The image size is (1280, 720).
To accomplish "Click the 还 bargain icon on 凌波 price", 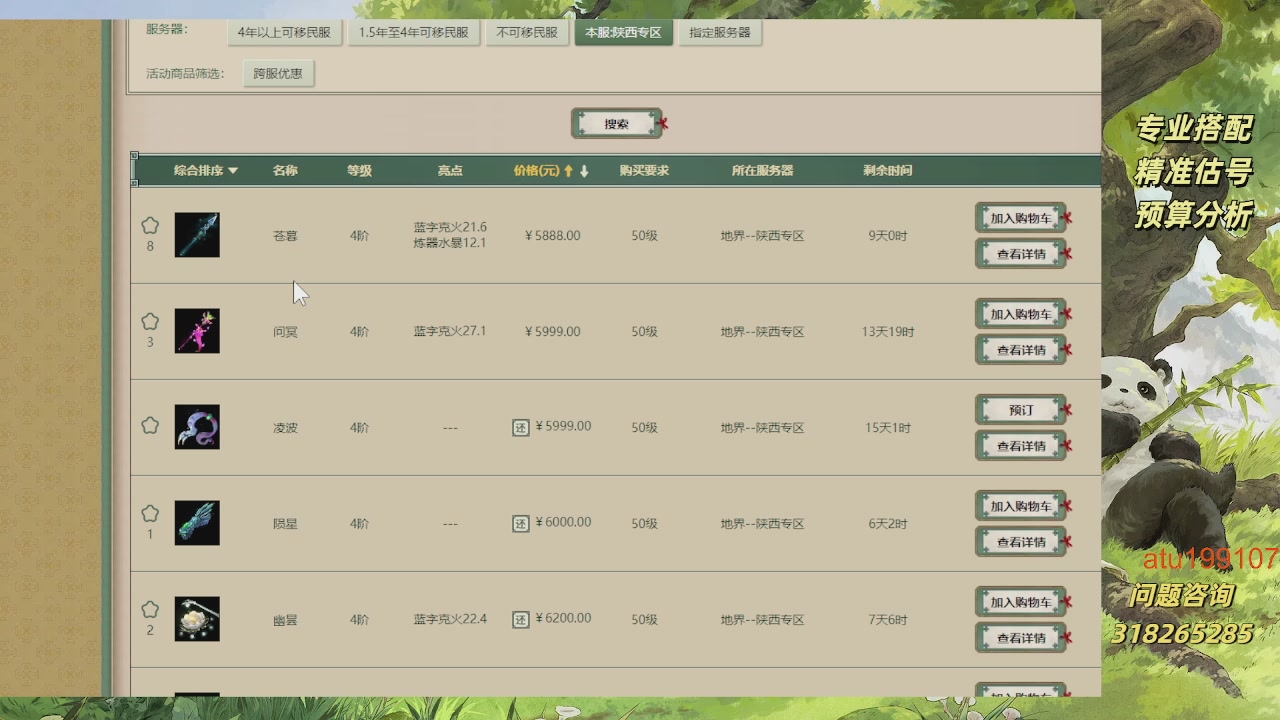I will tap(521, 428).
